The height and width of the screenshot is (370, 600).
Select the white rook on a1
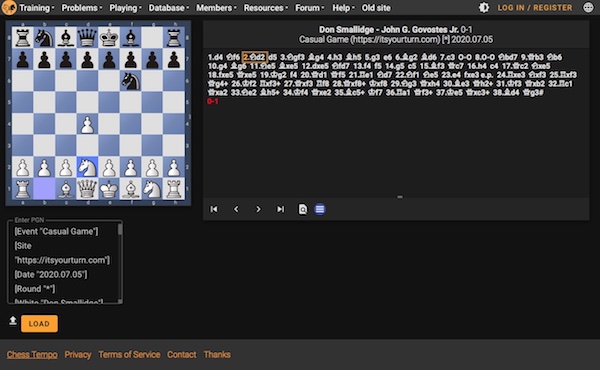23,189
